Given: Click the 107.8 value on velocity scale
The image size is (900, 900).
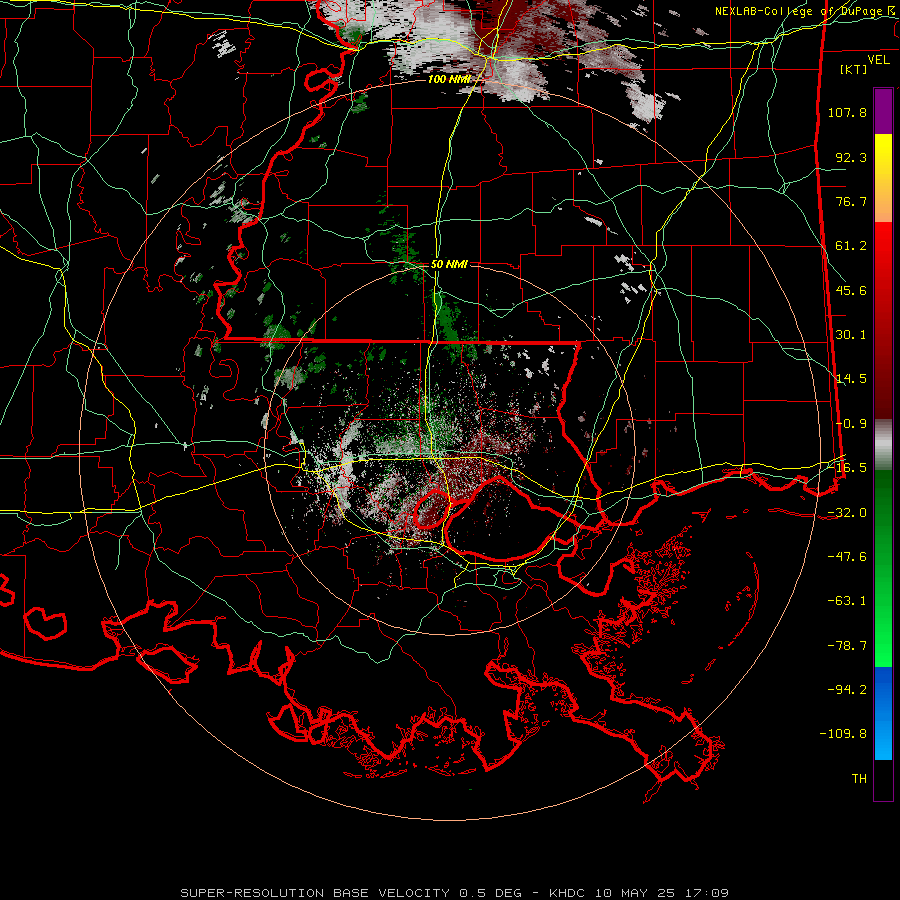Looking at the screenshot, I should [847, 112].
